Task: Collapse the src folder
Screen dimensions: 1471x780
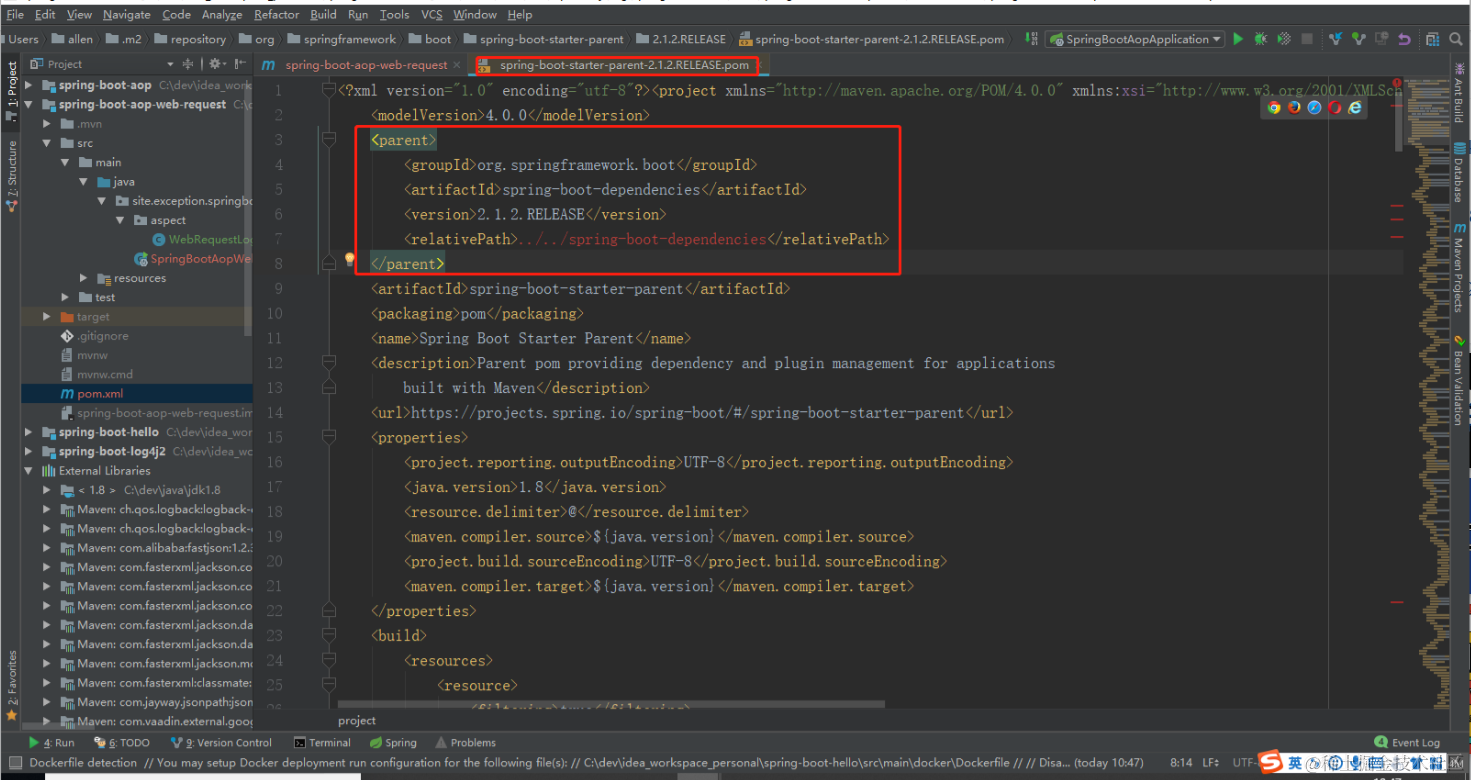Action: click(x=47, y=143)
